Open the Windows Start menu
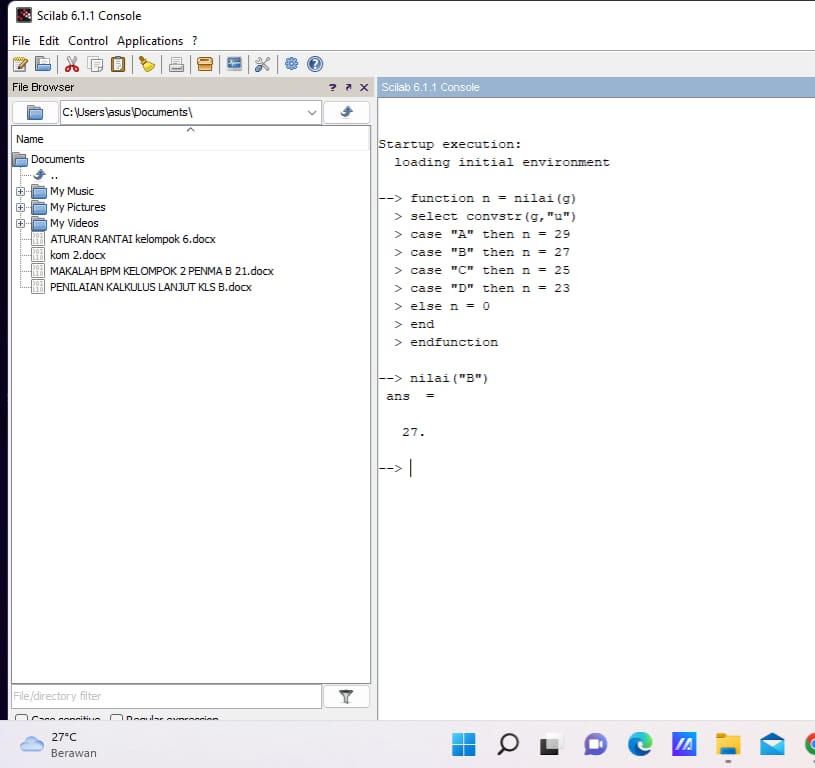Viewport: 815px width, 768px height. pos(464,745)
